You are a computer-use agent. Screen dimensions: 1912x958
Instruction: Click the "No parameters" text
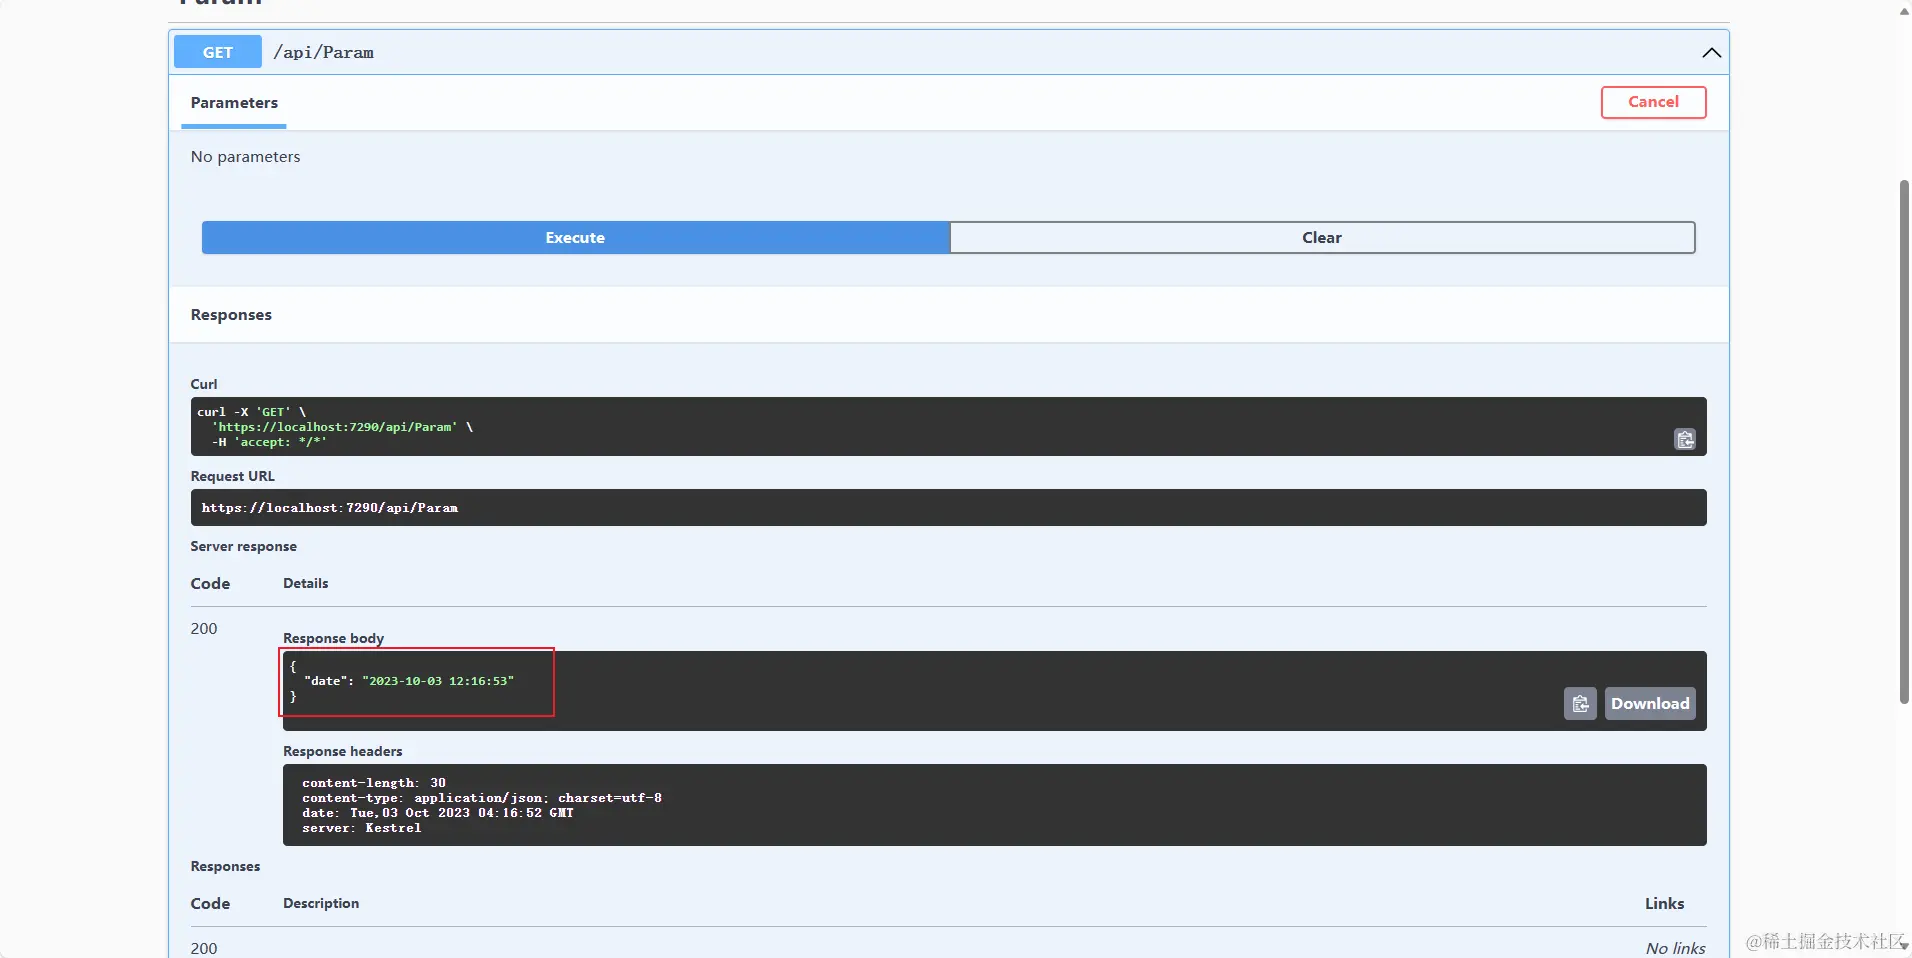click(246, 157)
